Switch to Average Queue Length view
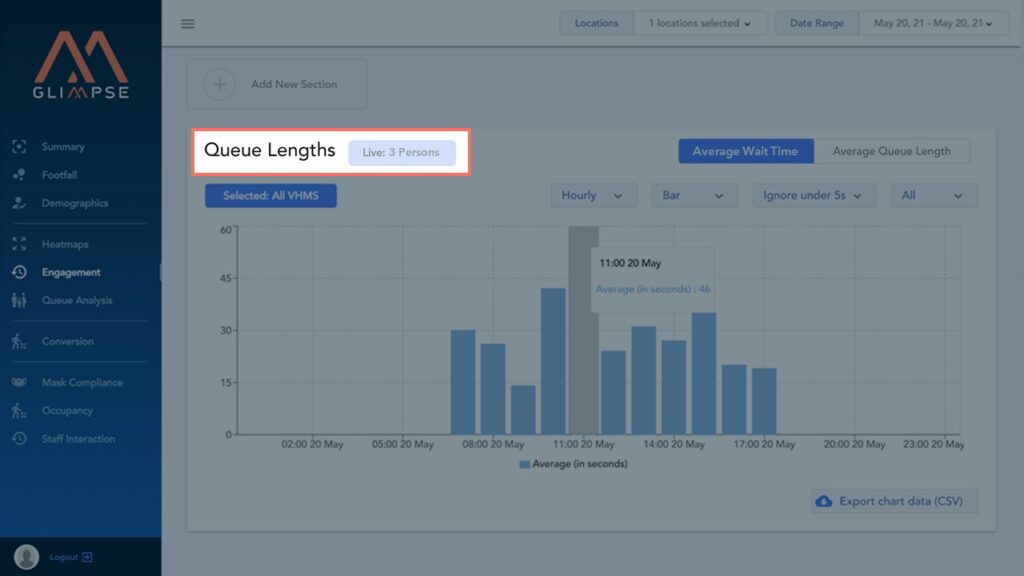 891,151
